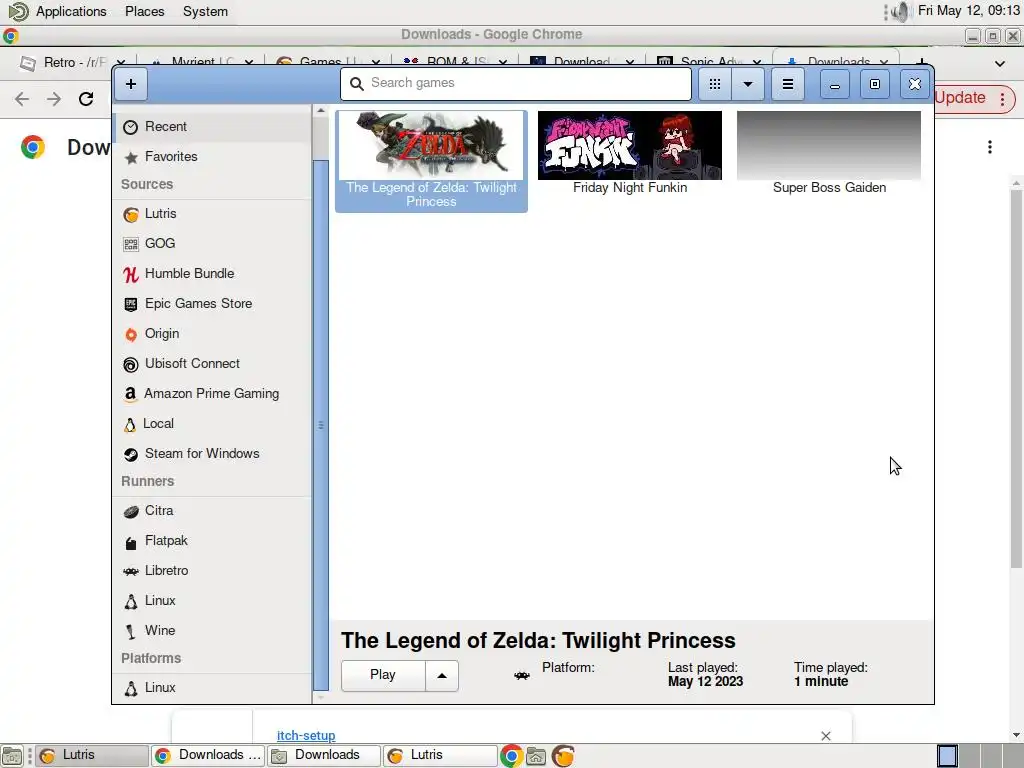Open the Steam for Windows source

pyautogui.click(x=212, y=454)
